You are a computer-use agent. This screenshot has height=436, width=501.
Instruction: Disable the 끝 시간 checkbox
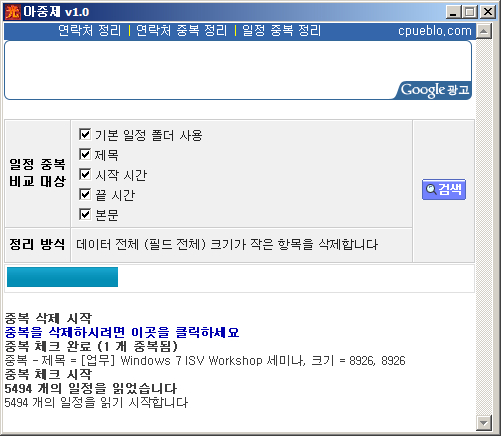point(85,194)
